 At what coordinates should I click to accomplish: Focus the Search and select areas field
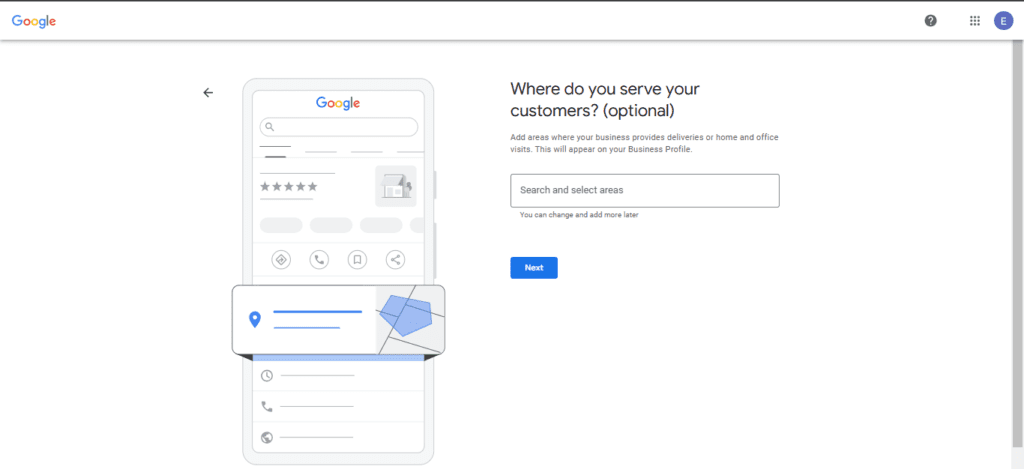pos(644,190)
